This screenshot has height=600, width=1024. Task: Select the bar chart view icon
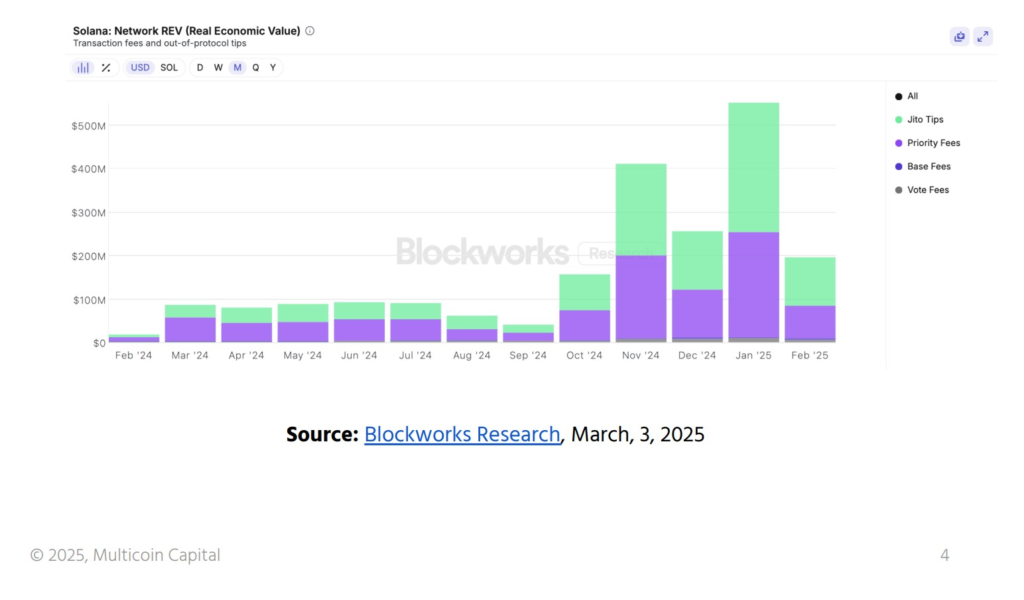(x=83, y=68)
